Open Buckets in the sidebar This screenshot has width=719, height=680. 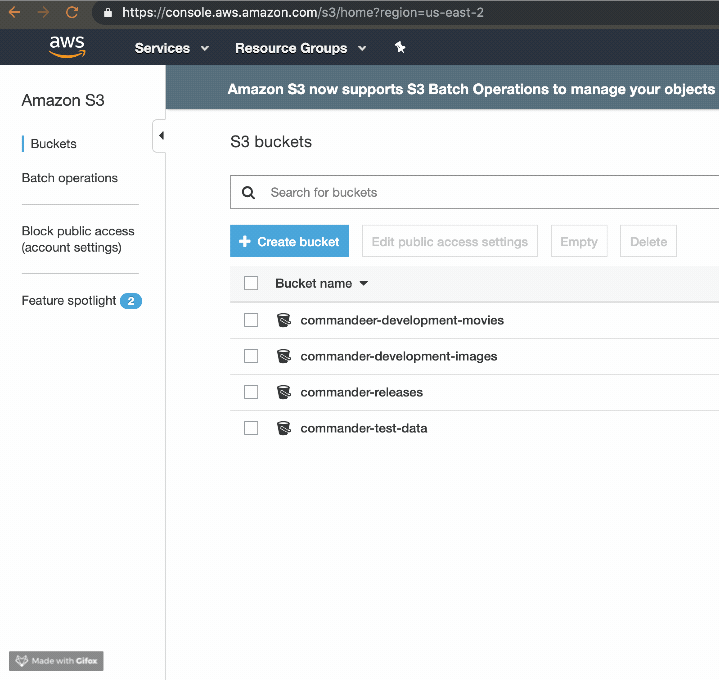pyautogui.click(x=53, y=144)
